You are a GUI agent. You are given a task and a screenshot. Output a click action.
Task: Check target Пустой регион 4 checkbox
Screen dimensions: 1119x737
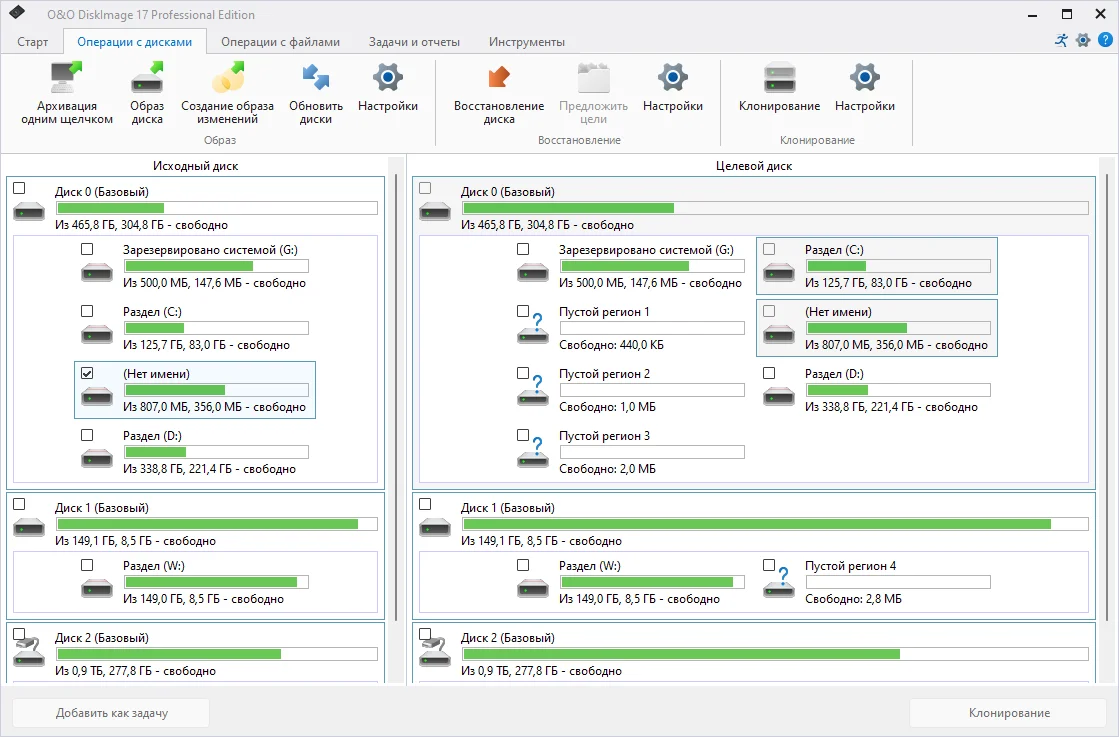click(x=769, y=565)
